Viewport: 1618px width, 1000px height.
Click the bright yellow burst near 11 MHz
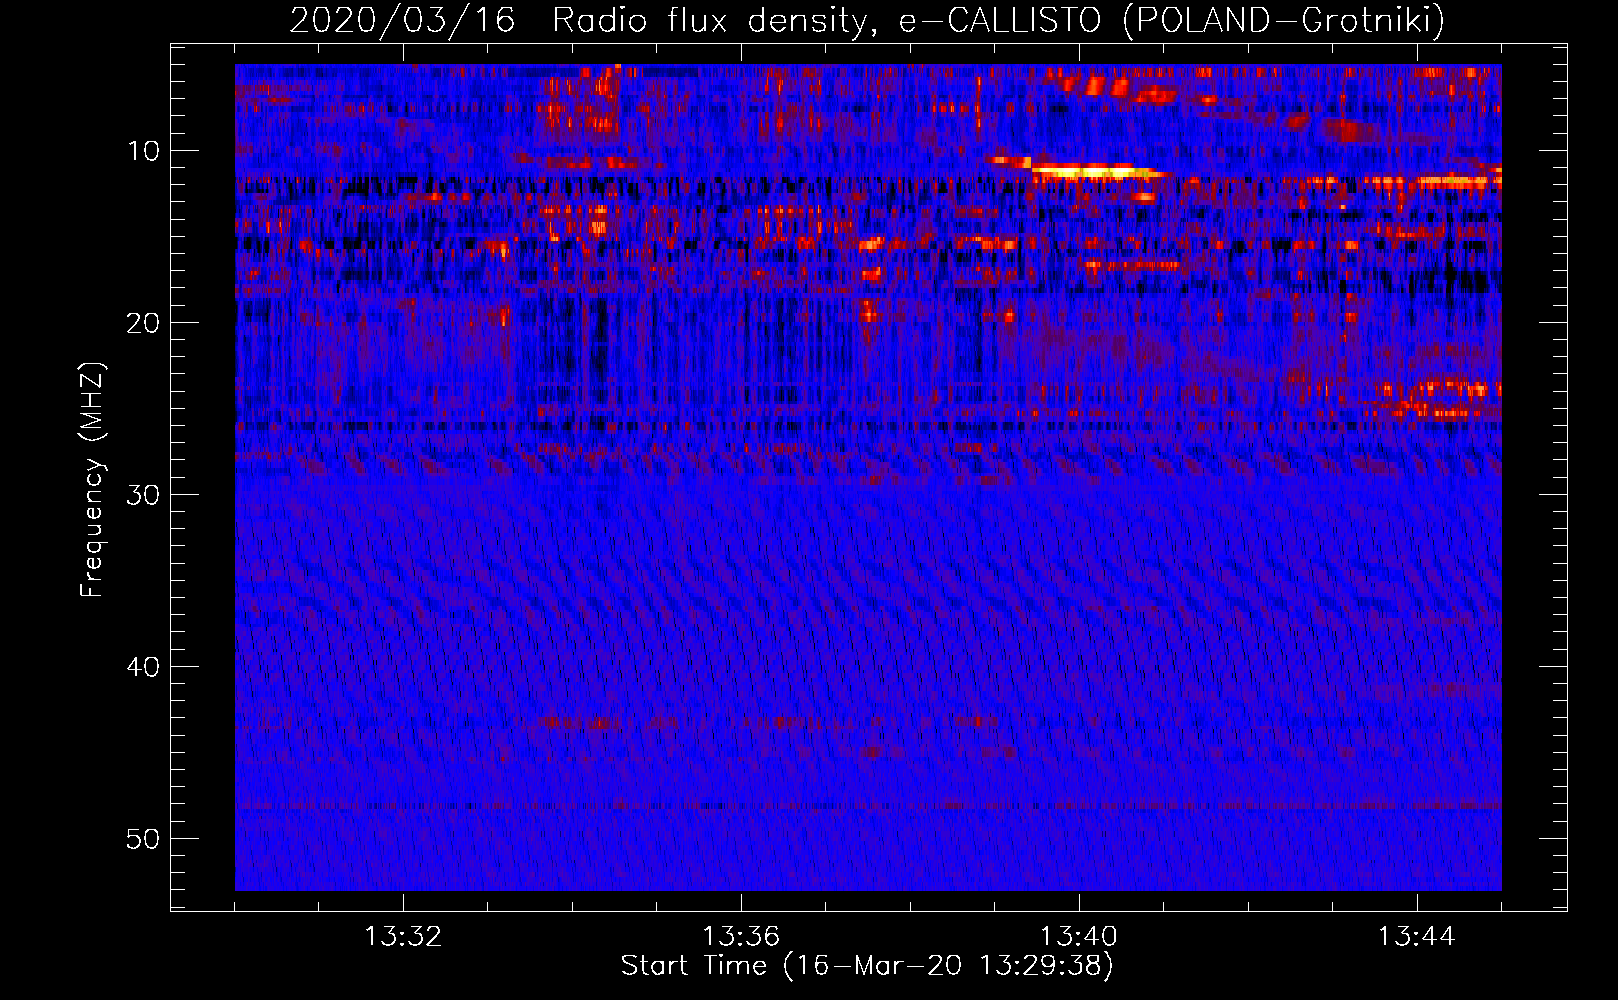1097,172
